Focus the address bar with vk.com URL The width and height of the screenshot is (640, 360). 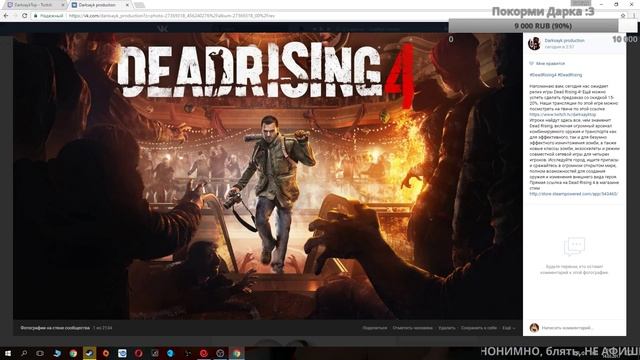tap(327, 16)
